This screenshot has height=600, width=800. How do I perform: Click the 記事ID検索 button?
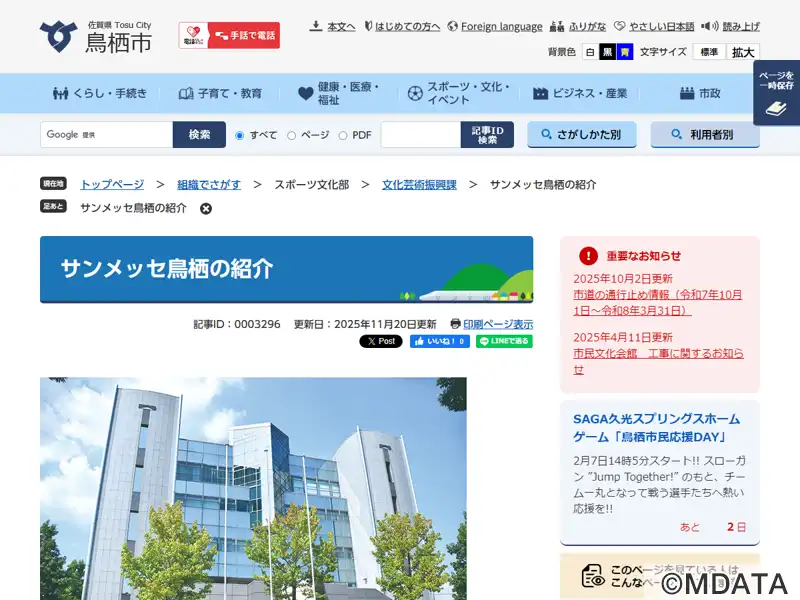(487, 135)
